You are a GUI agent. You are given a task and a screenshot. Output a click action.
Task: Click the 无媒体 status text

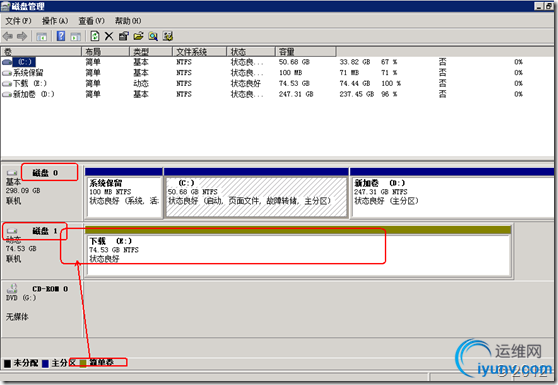click(x=17, y=317)
